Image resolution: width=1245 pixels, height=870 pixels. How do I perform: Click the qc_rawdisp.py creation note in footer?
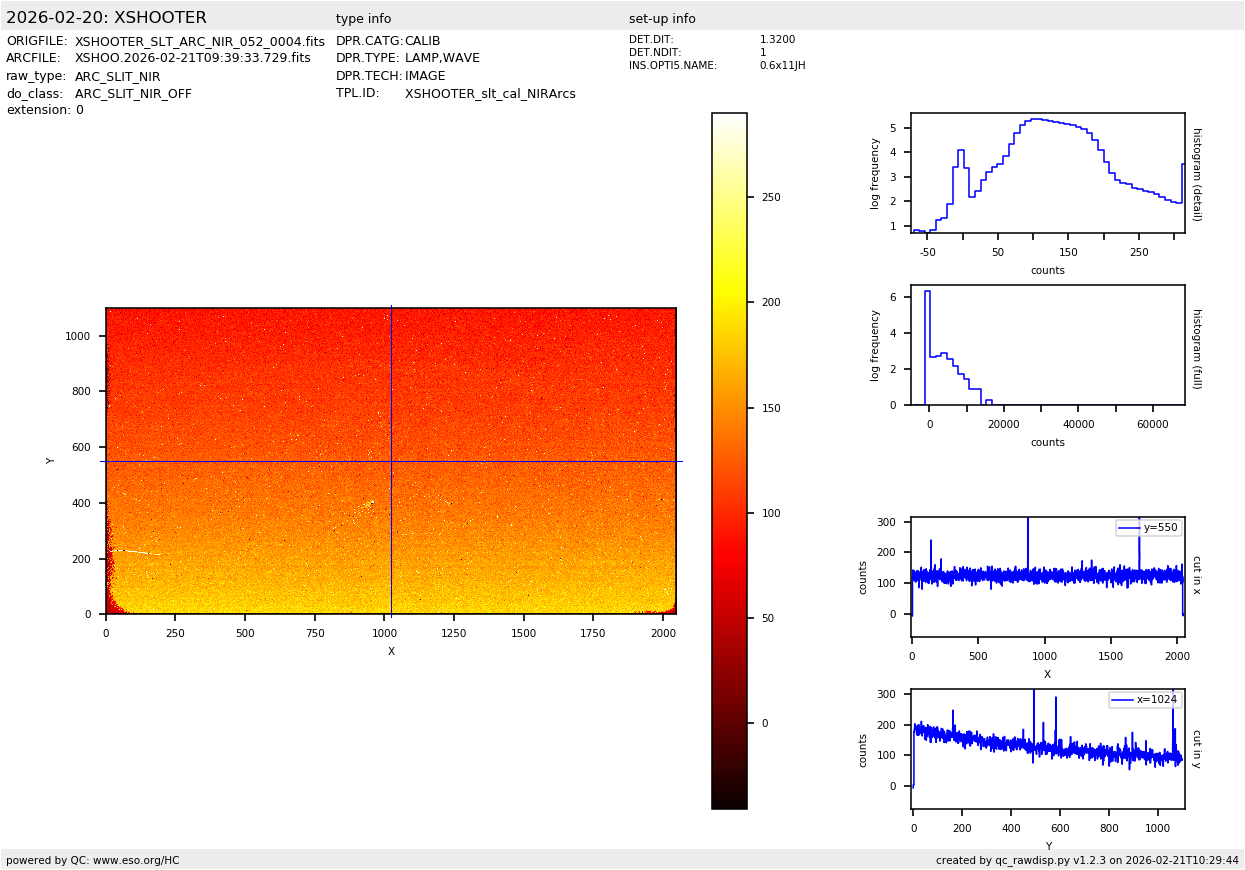pyautogui.click(x=1087, y=860)
